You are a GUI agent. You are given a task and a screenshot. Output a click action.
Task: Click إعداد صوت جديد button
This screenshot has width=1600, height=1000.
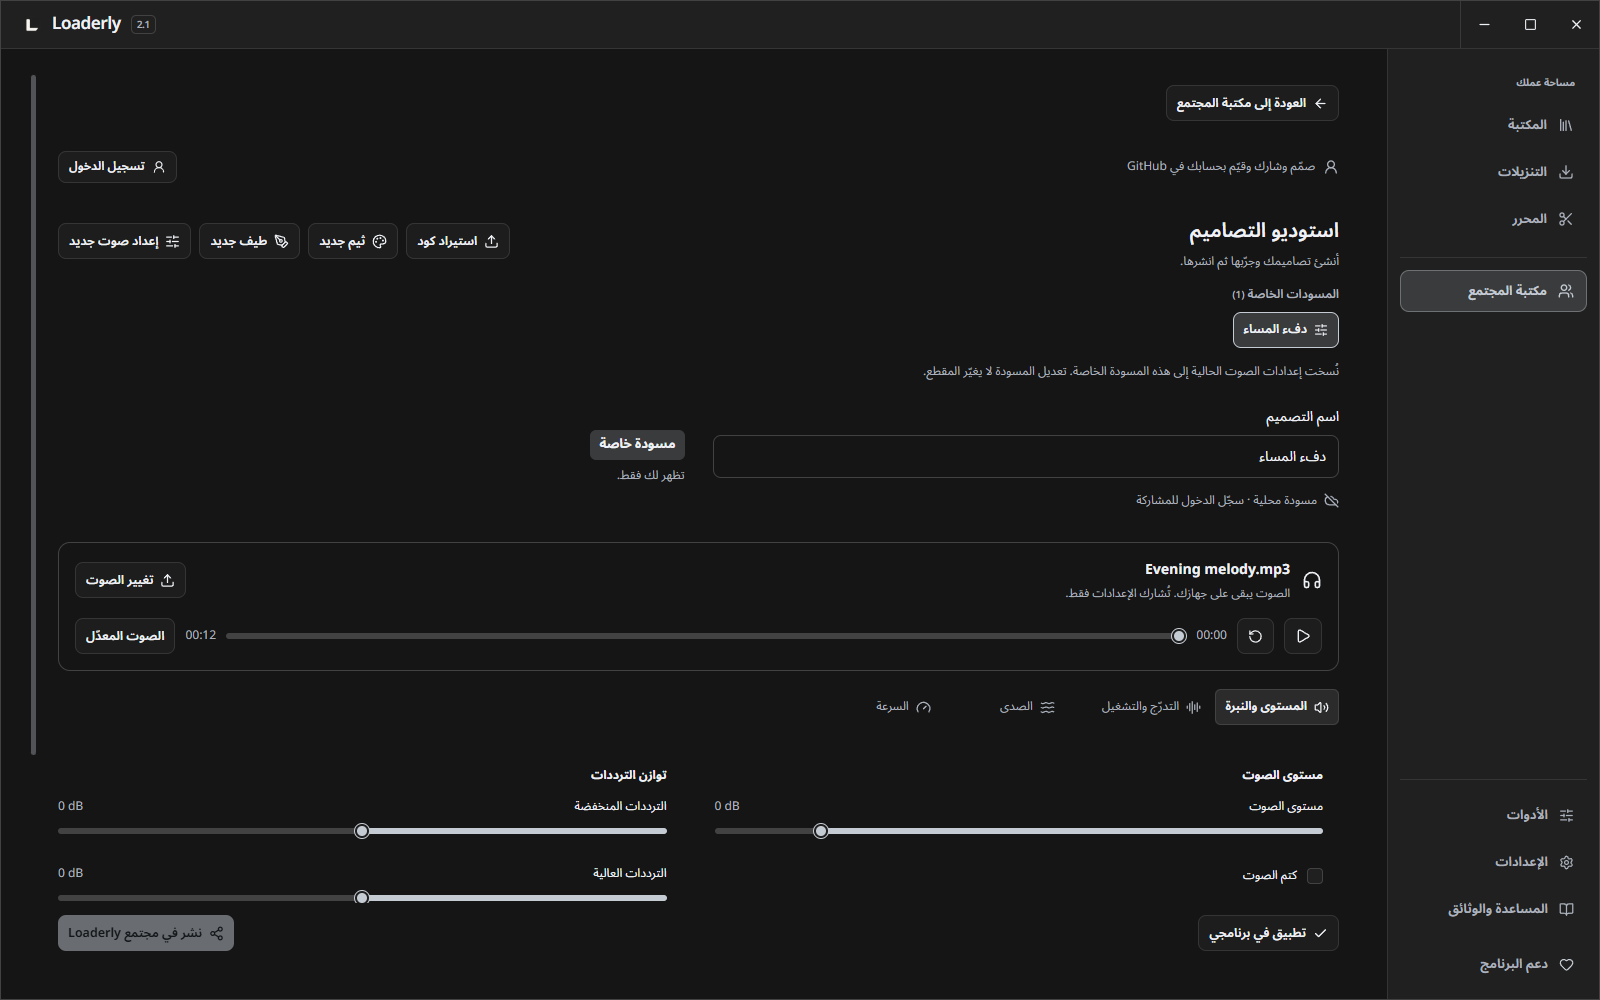point(124,241)
